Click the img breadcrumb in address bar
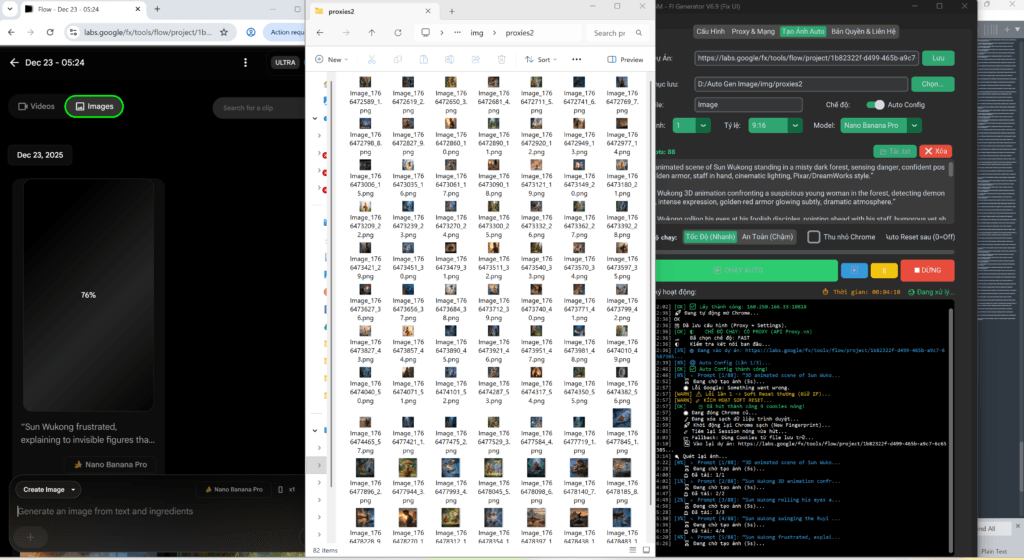Screen dimensions: 1024x560 (x=477, y=33)
